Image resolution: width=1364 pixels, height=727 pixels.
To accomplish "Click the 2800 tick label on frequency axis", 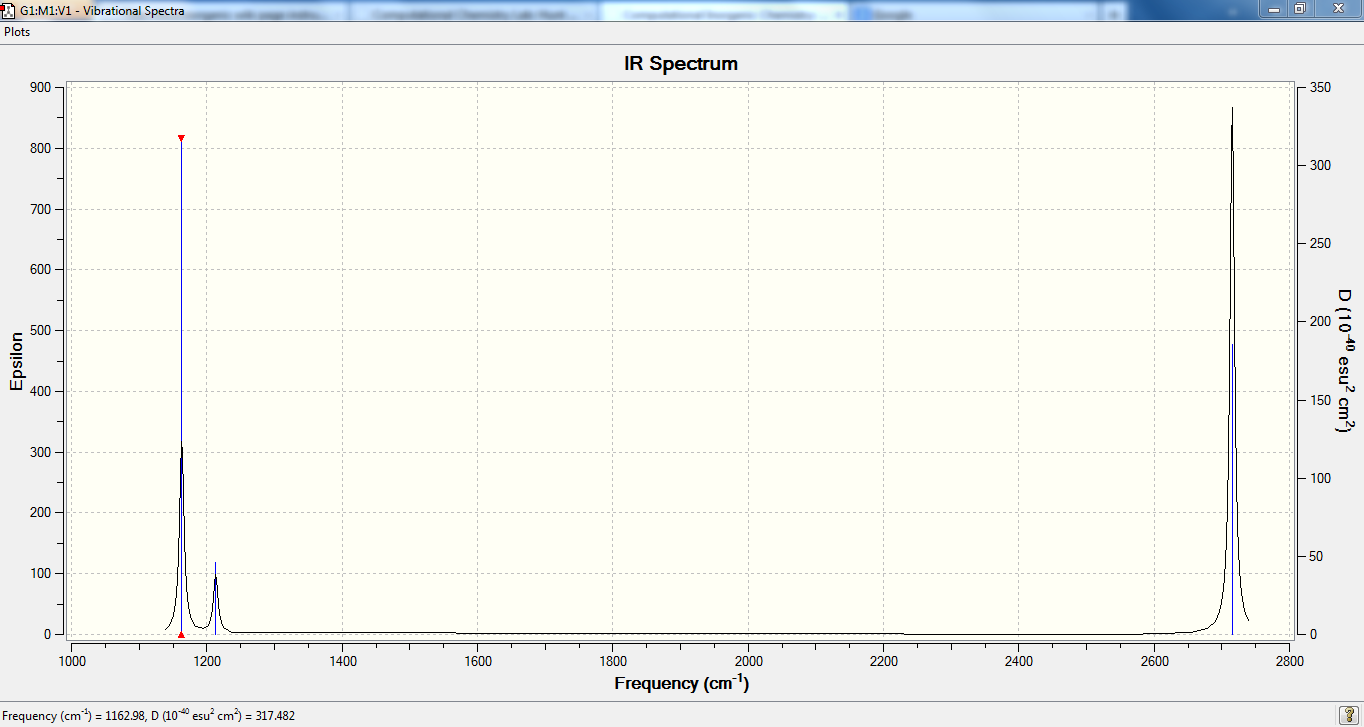I will [1290, 661].
